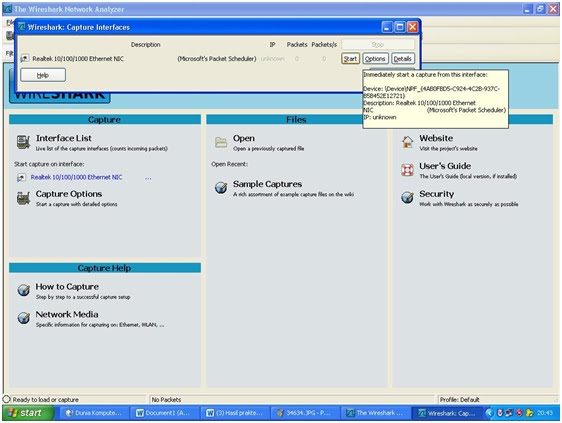Click 'No Packets' status text
The width and height of the screenshot is (562, 423).
[x=166, y=399]
